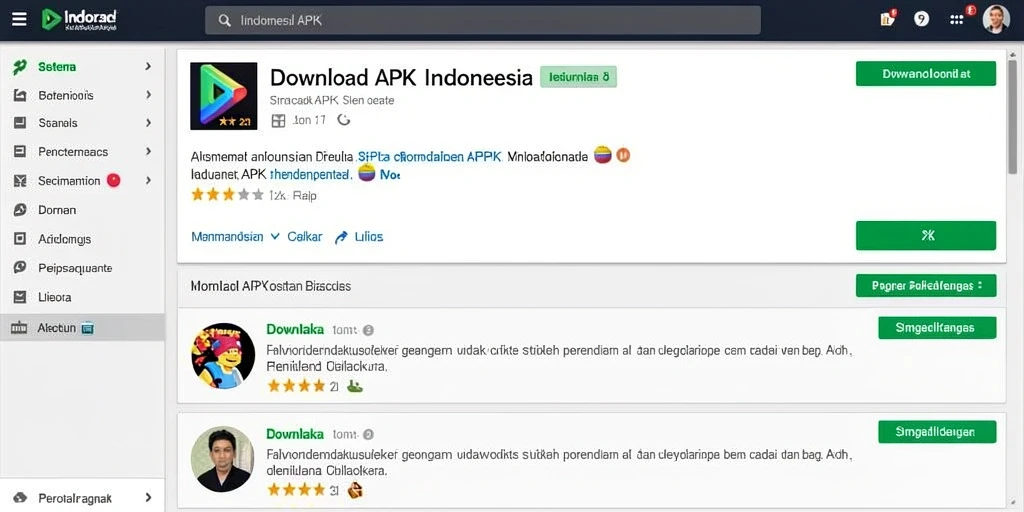Click green thumbs icon on first review
The image size is (1024, 512).
pyautogui.click(x=355, y=386)
